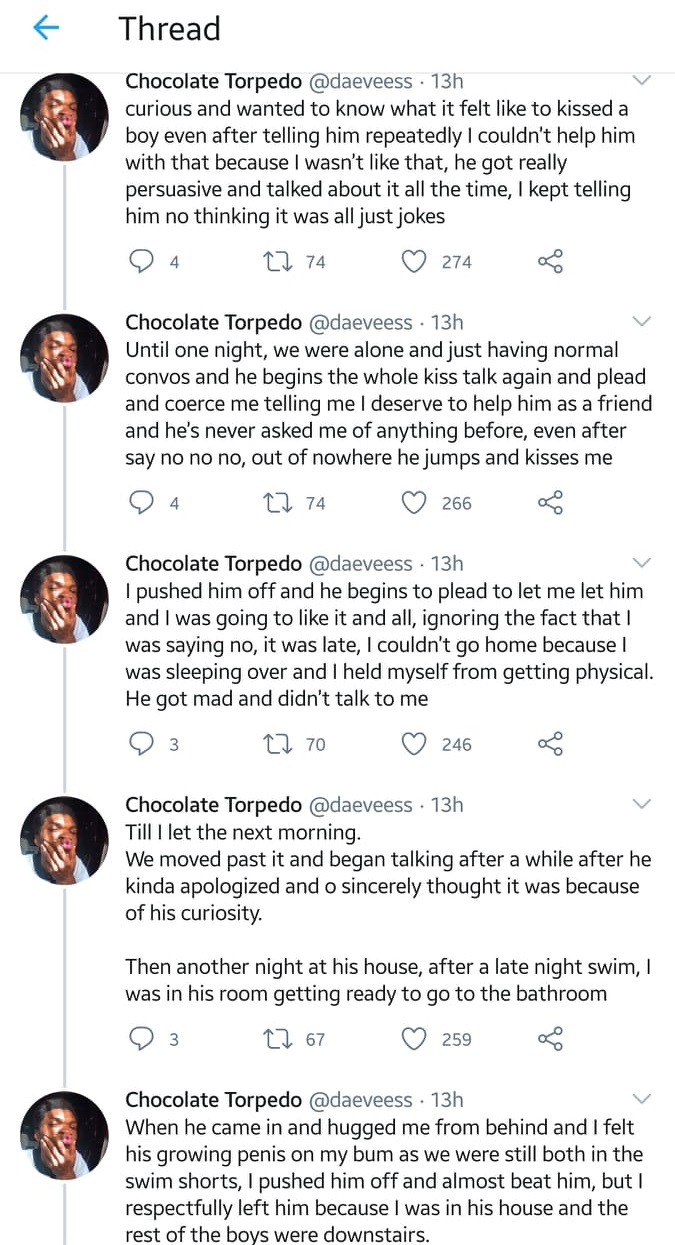Reply to the tweet with 274 likes

[x=144, y=262]
